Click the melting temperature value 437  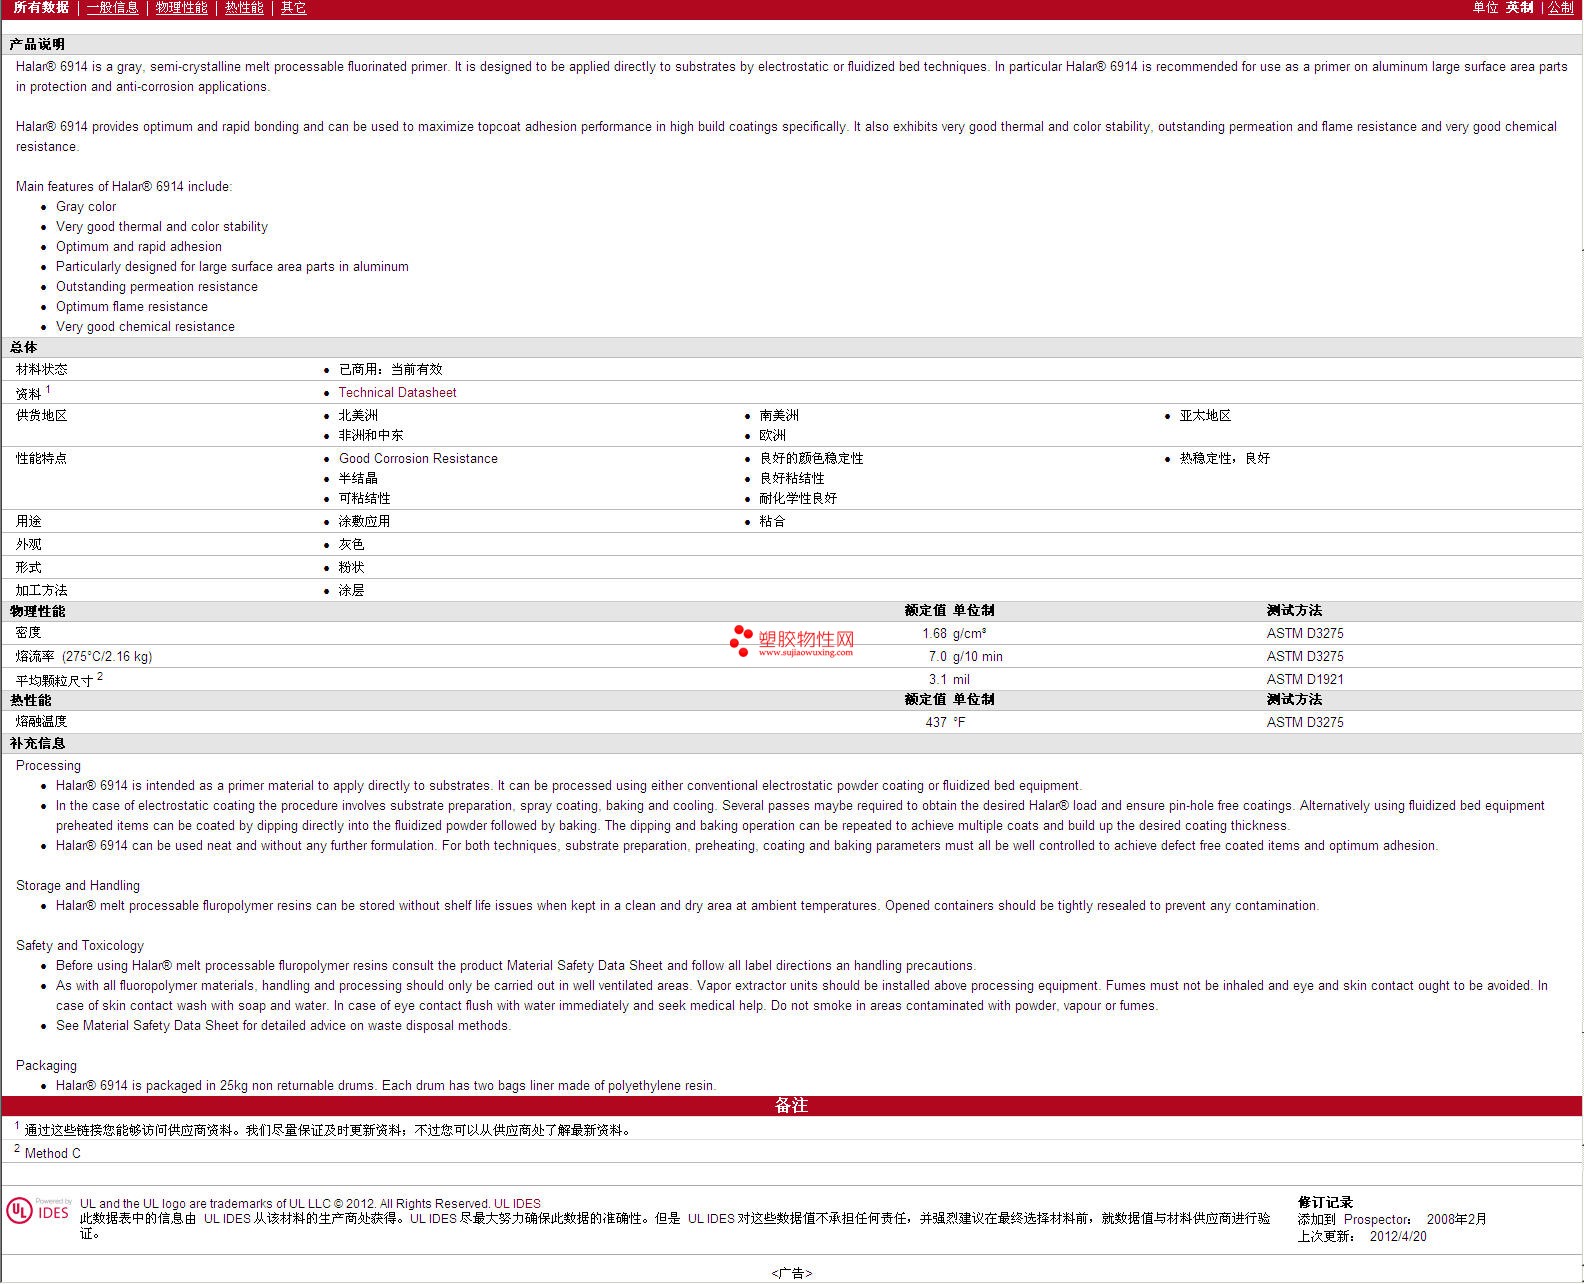[x=936, y=723]
